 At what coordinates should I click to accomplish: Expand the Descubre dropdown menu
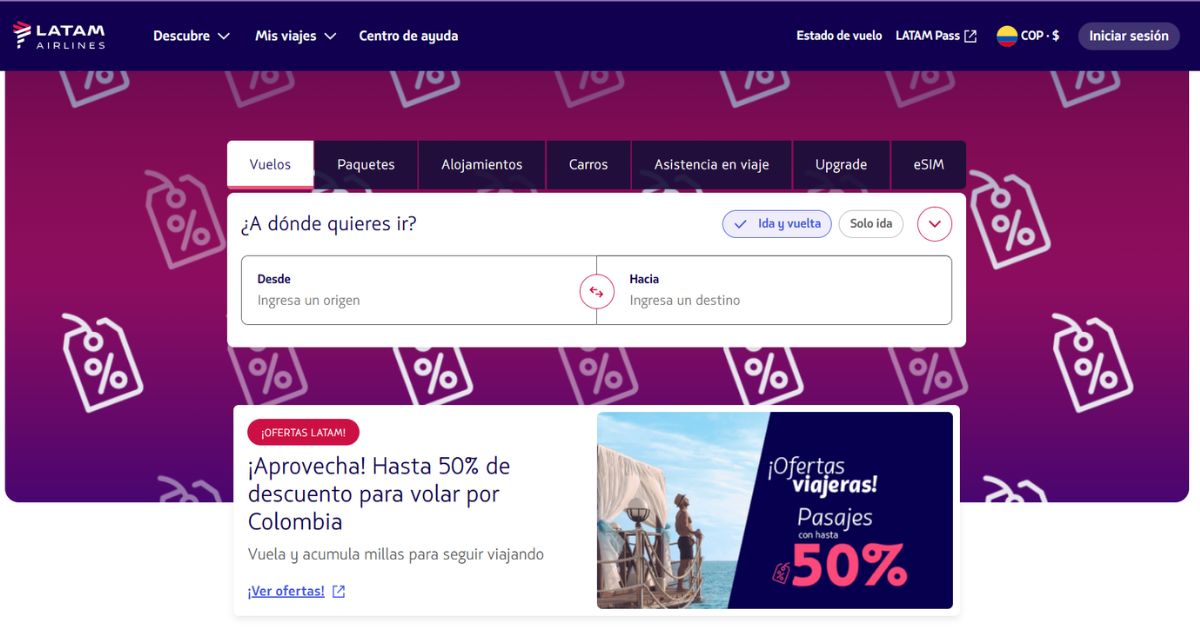(x=191, y=36)
